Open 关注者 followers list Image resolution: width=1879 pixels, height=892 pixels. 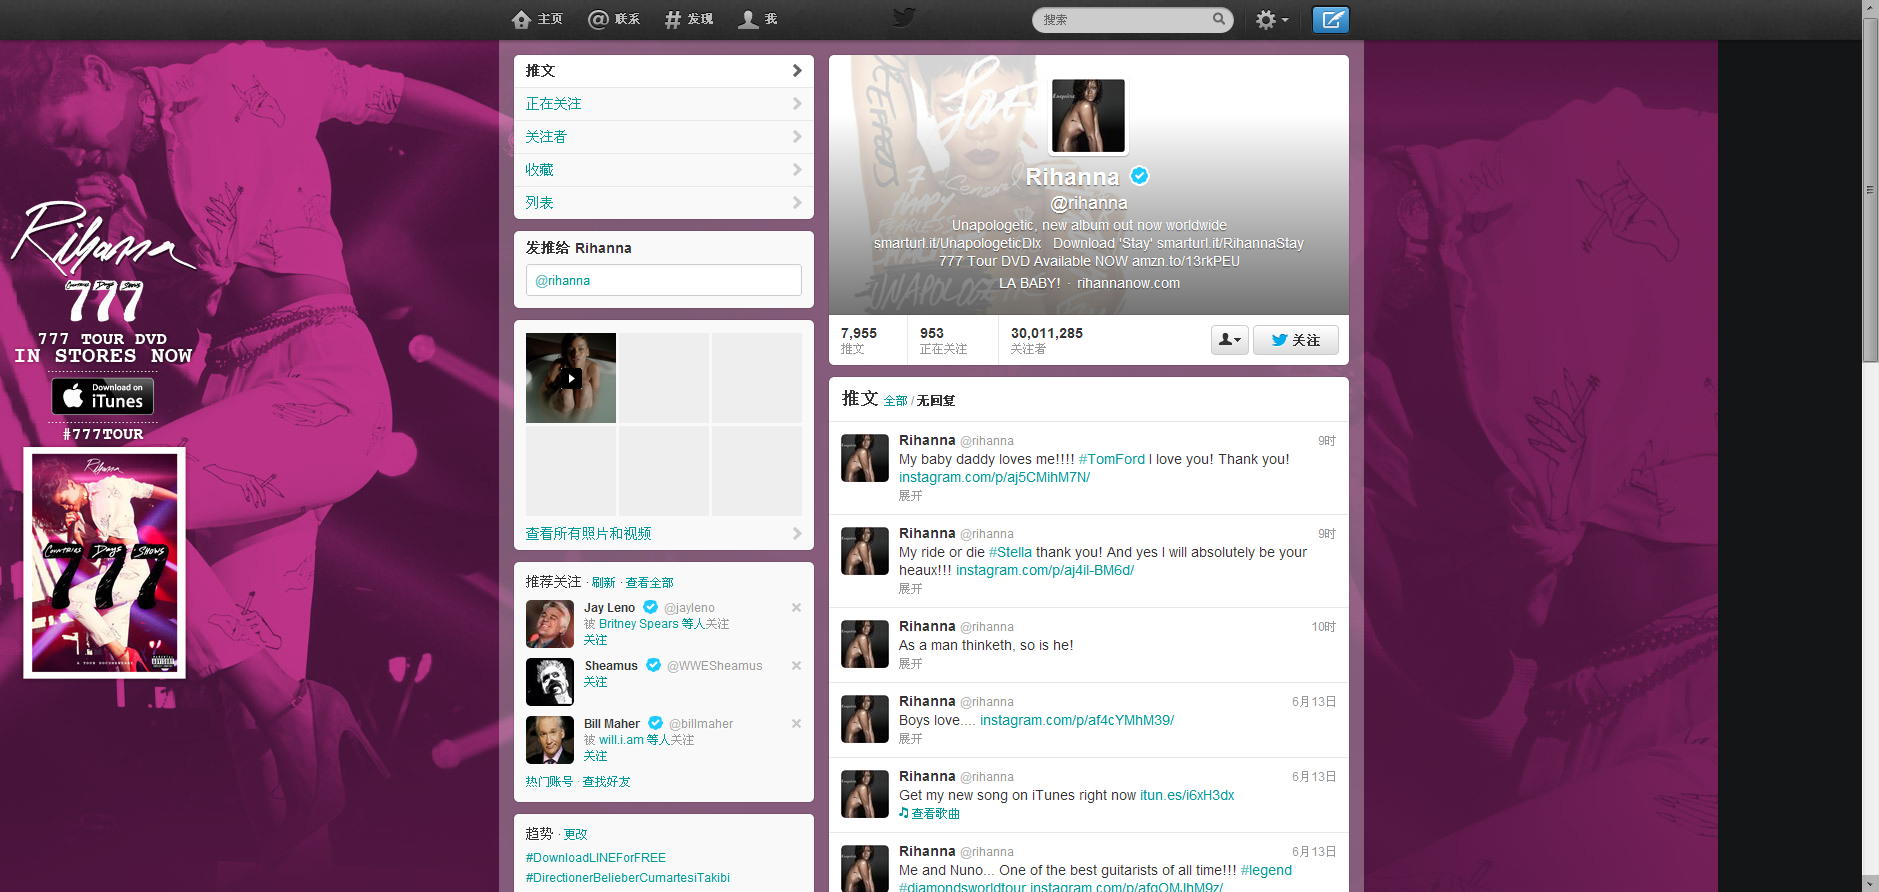pos(664,137)
